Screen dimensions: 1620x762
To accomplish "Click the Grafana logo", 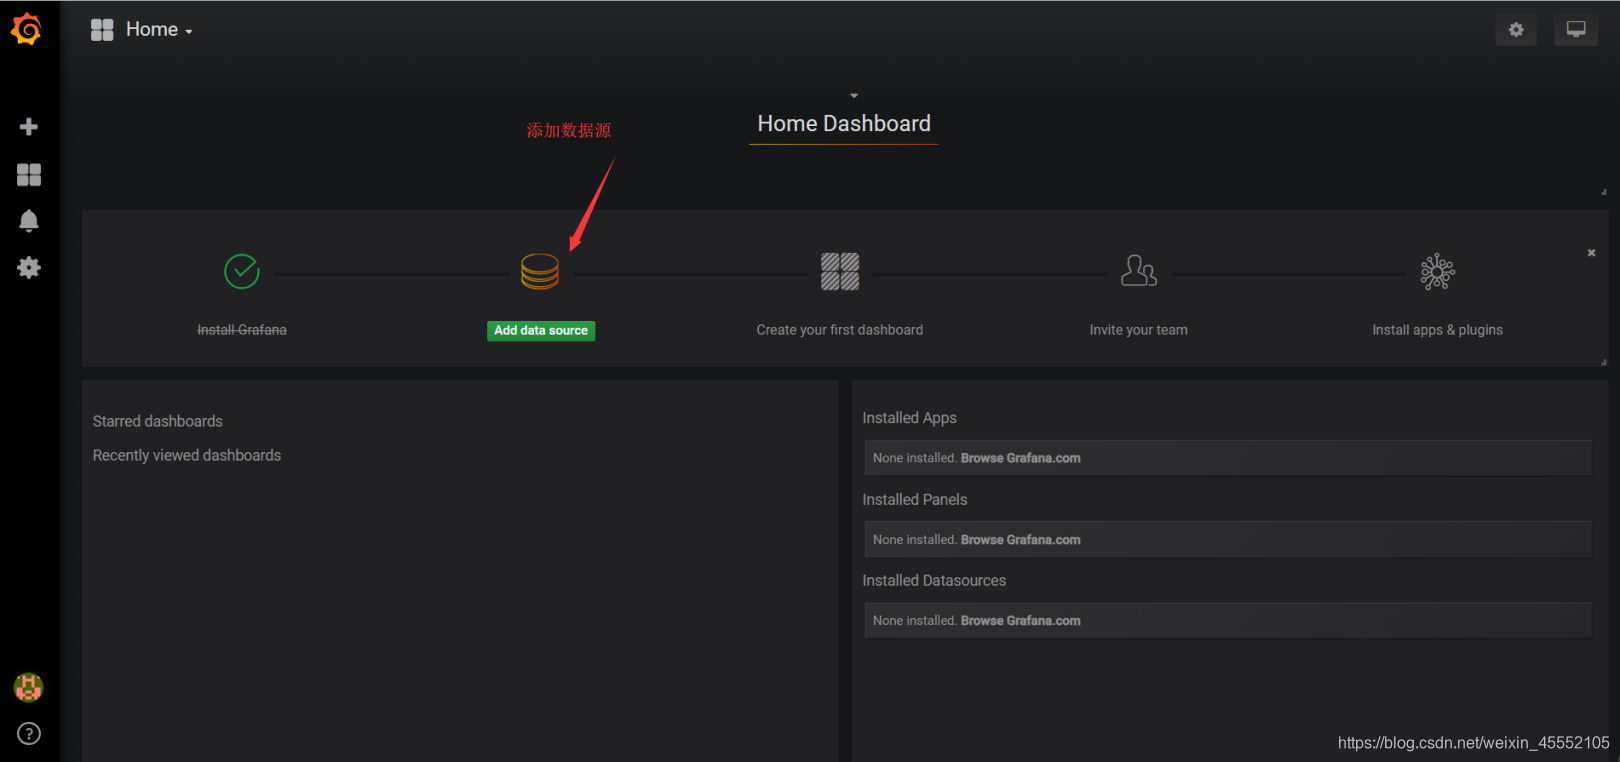I will tap(27, 29).
